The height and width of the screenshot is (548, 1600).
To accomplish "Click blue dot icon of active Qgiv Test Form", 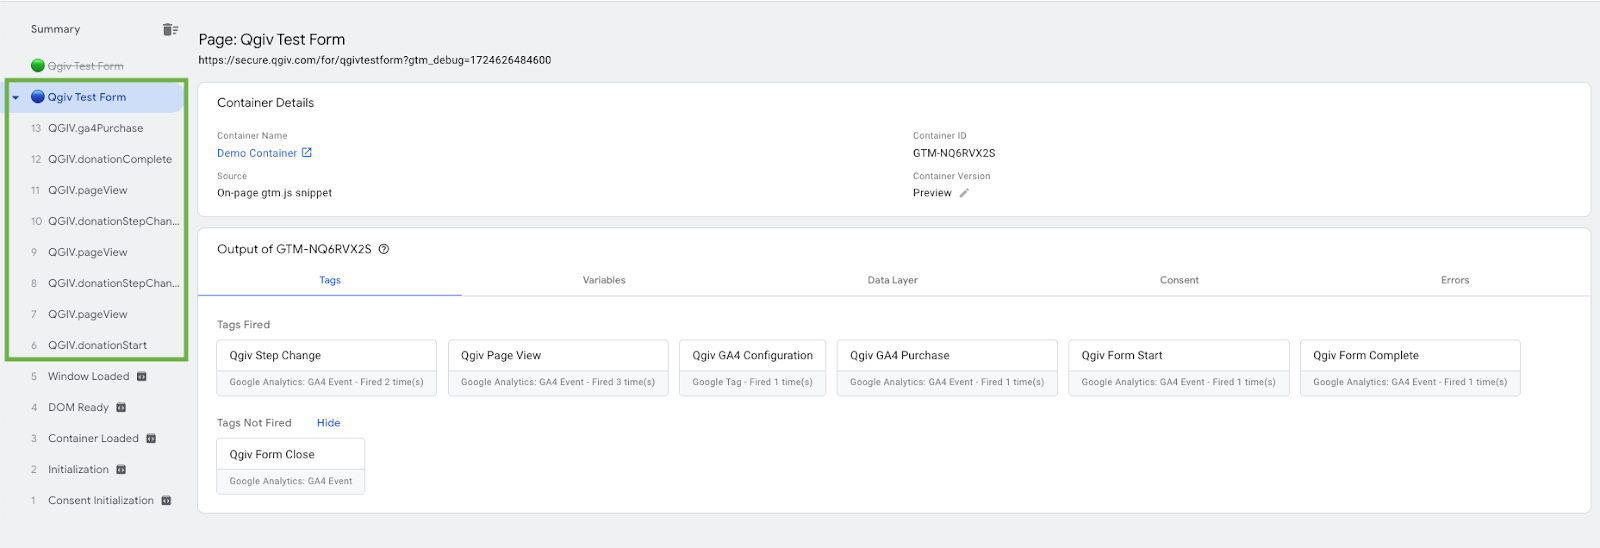I will [x=38, y=97].
